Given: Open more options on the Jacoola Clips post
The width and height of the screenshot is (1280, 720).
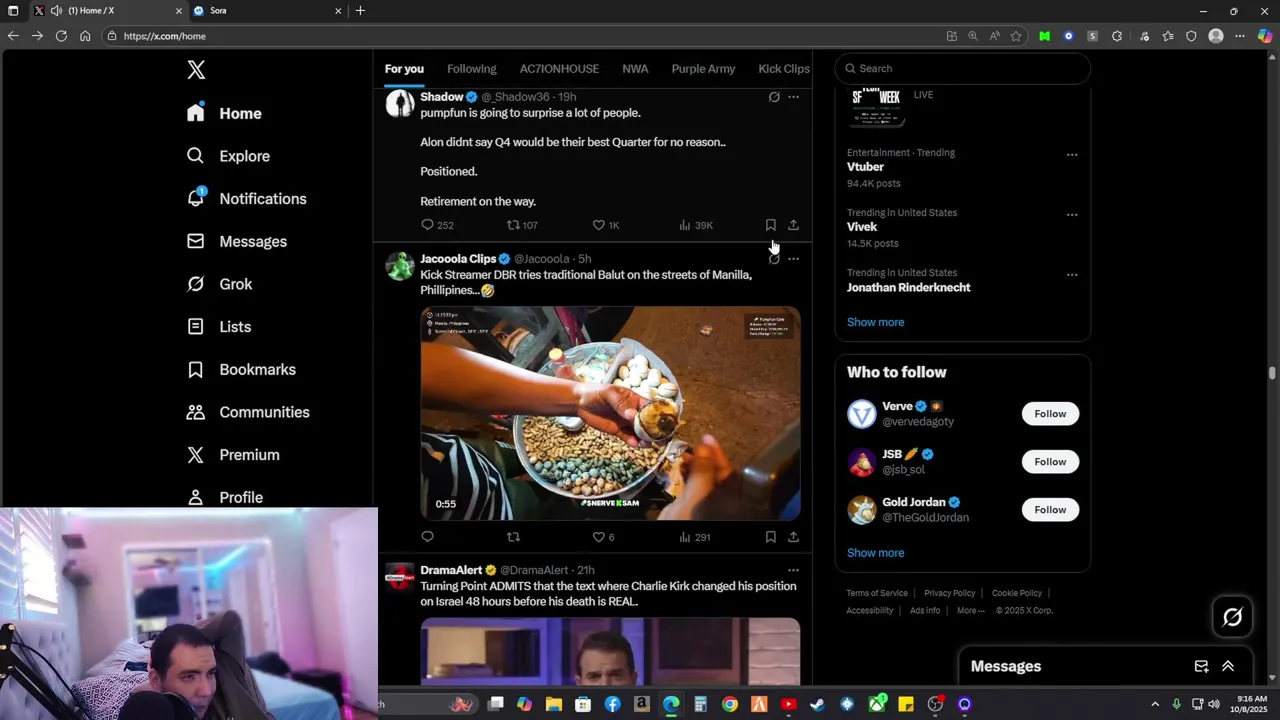Looking at the screenshot, I should (793, 259).
